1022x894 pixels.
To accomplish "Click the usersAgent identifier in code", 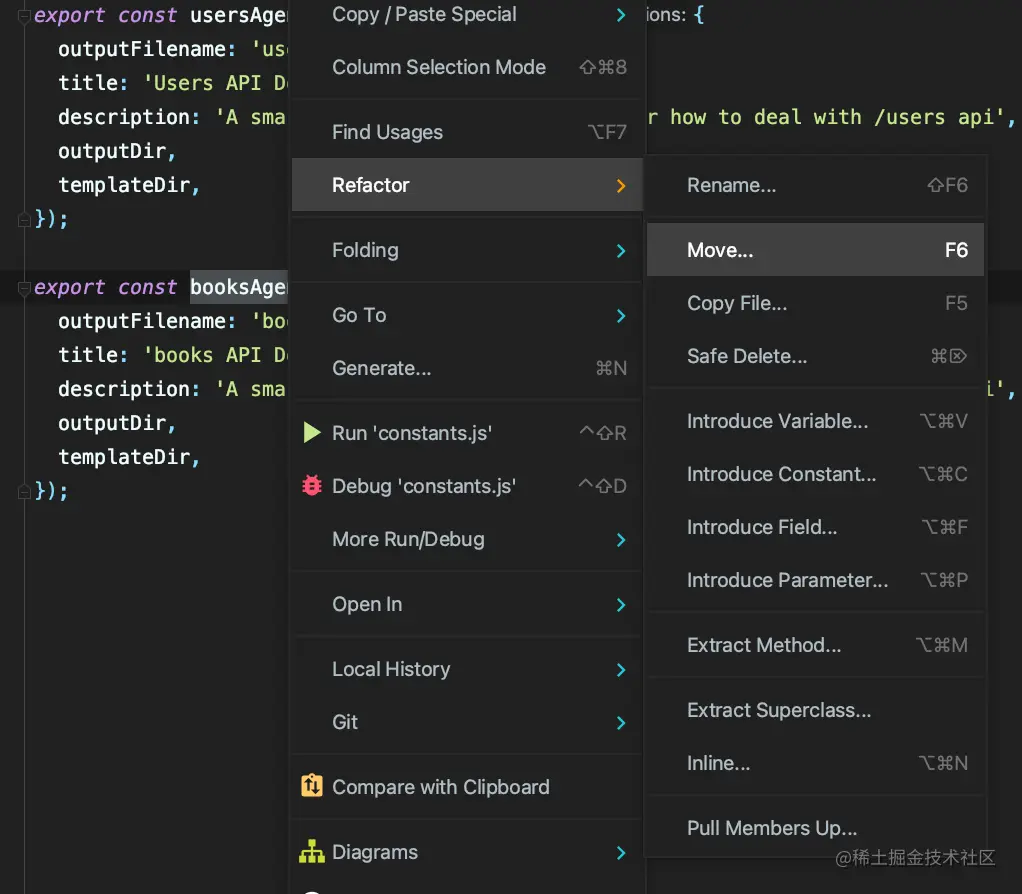I will tap(239, 15).
